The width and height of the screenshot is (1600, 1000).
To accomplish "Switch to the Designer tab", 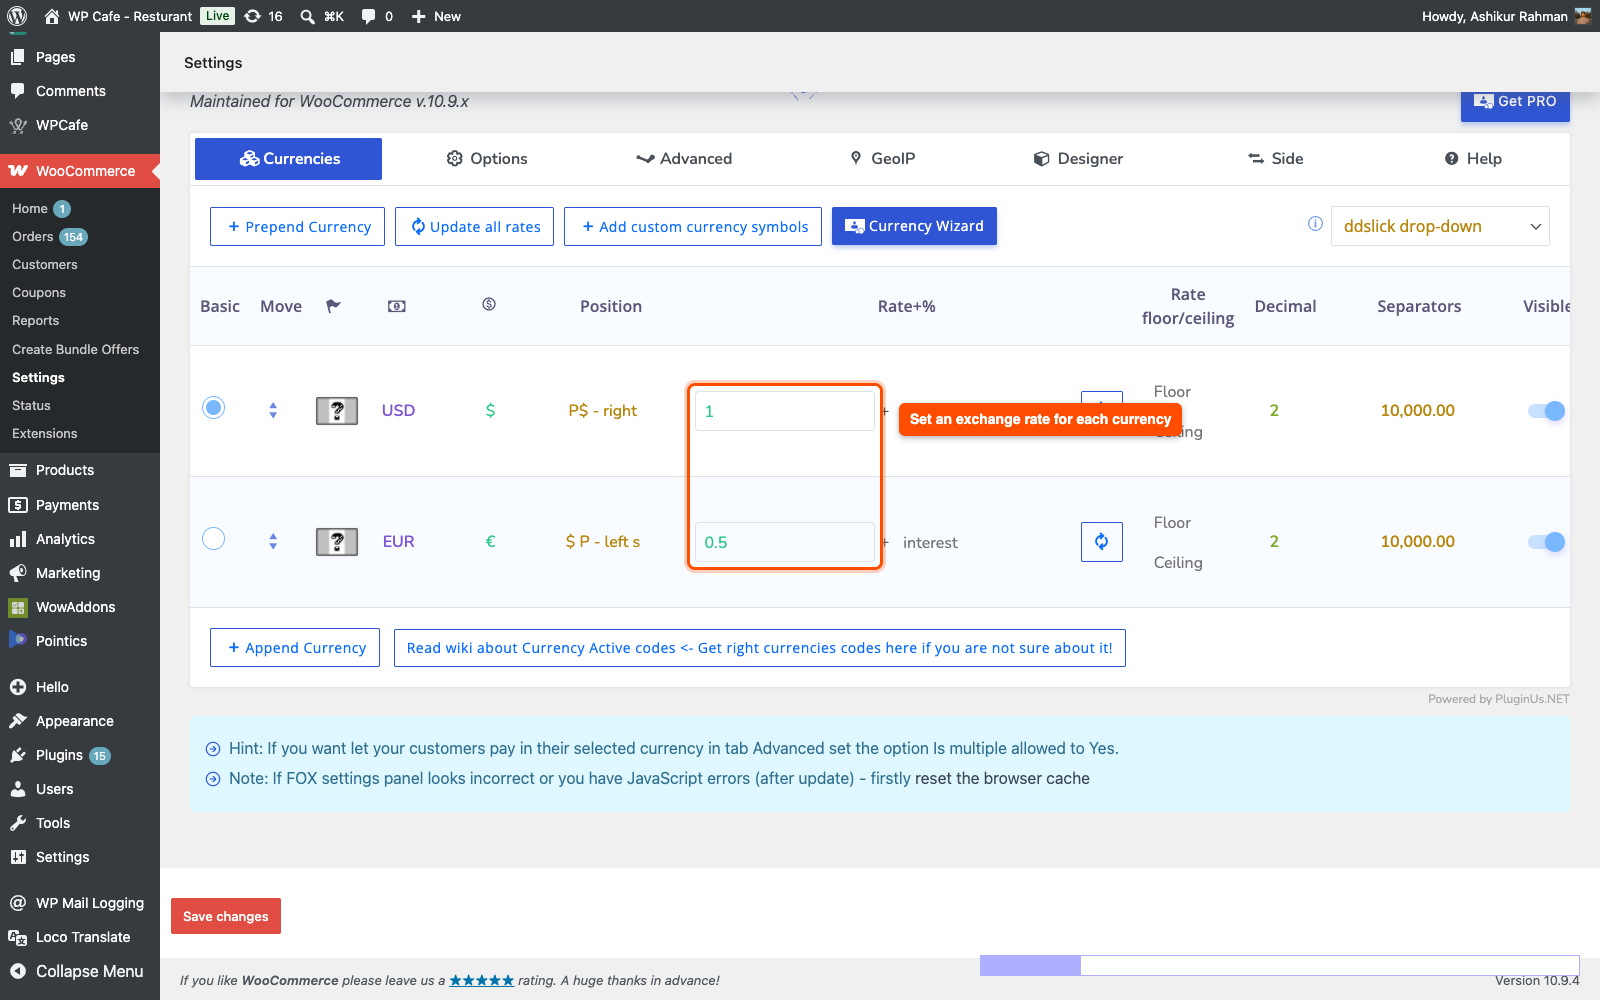I will coord(1078,159).
